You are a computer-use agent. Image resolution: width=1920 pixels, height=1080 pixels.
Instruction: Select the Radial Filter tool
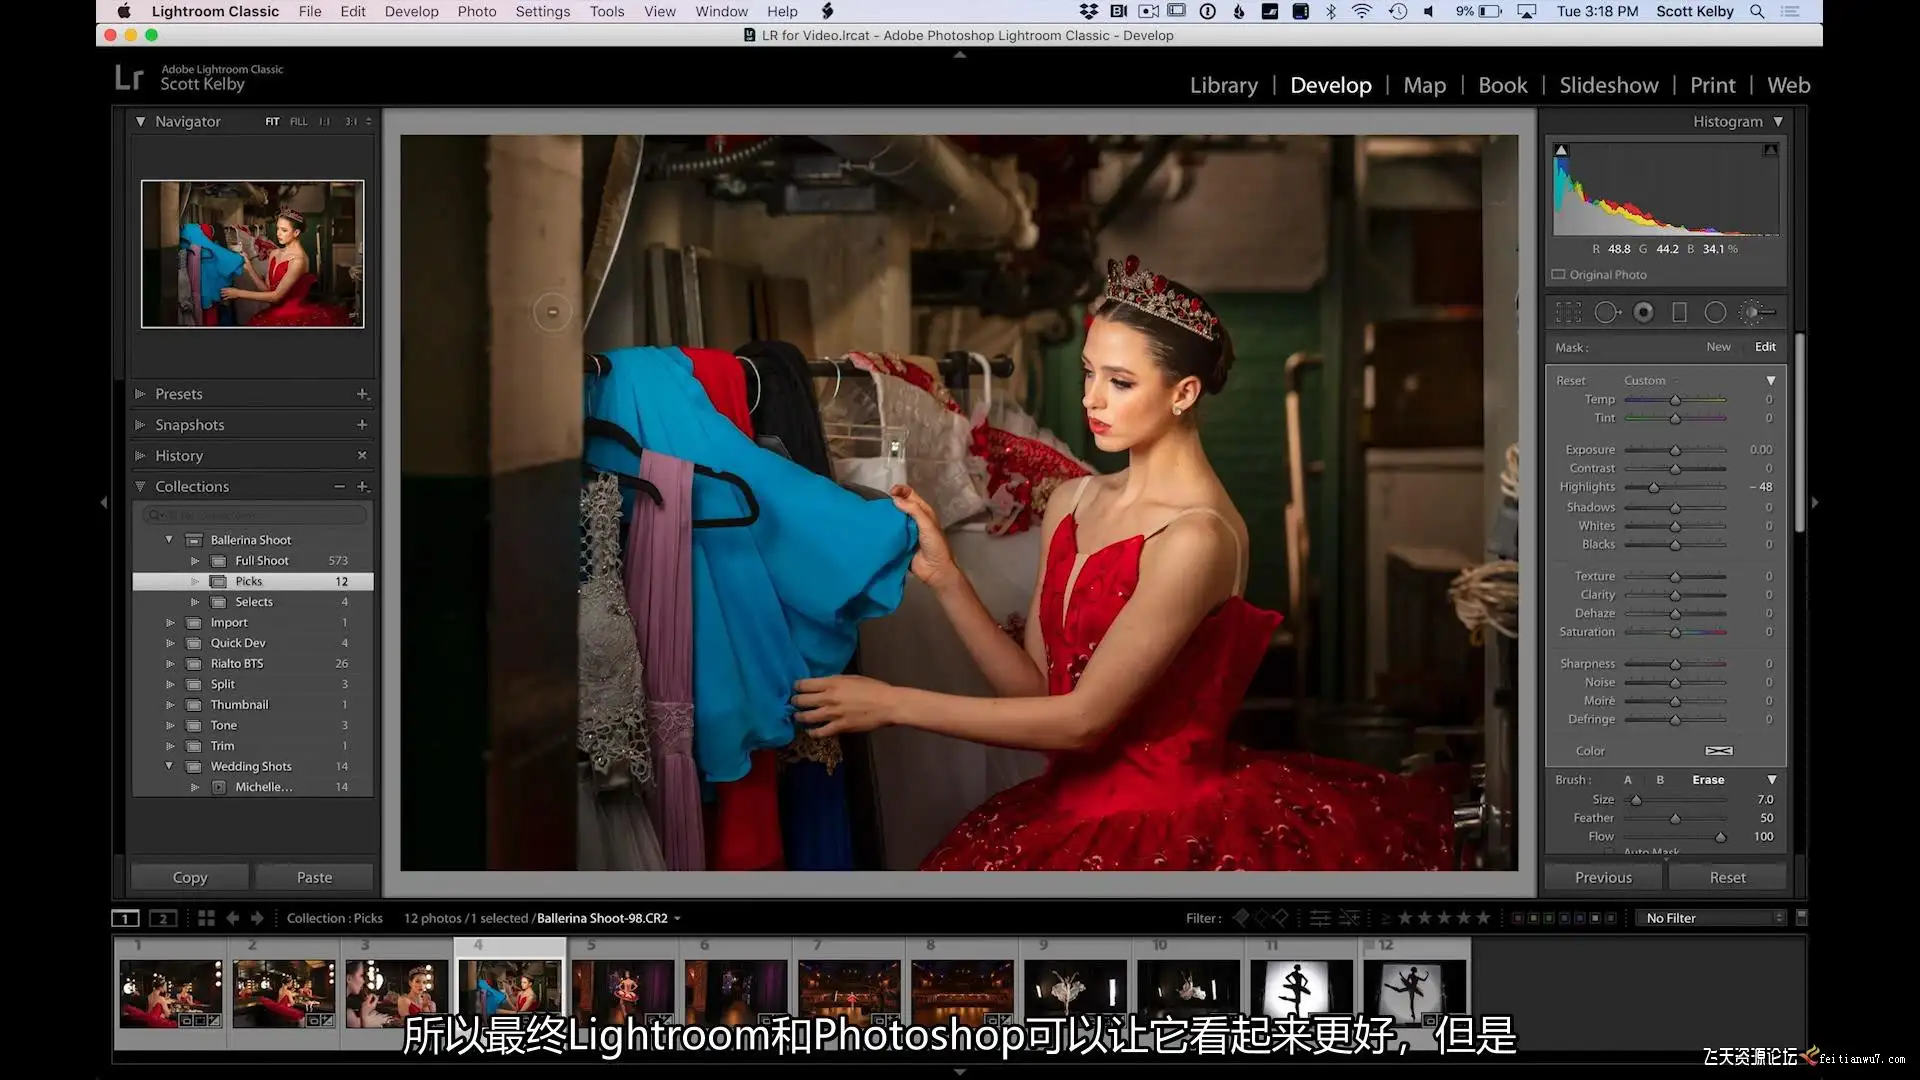tap(1715, 313)
